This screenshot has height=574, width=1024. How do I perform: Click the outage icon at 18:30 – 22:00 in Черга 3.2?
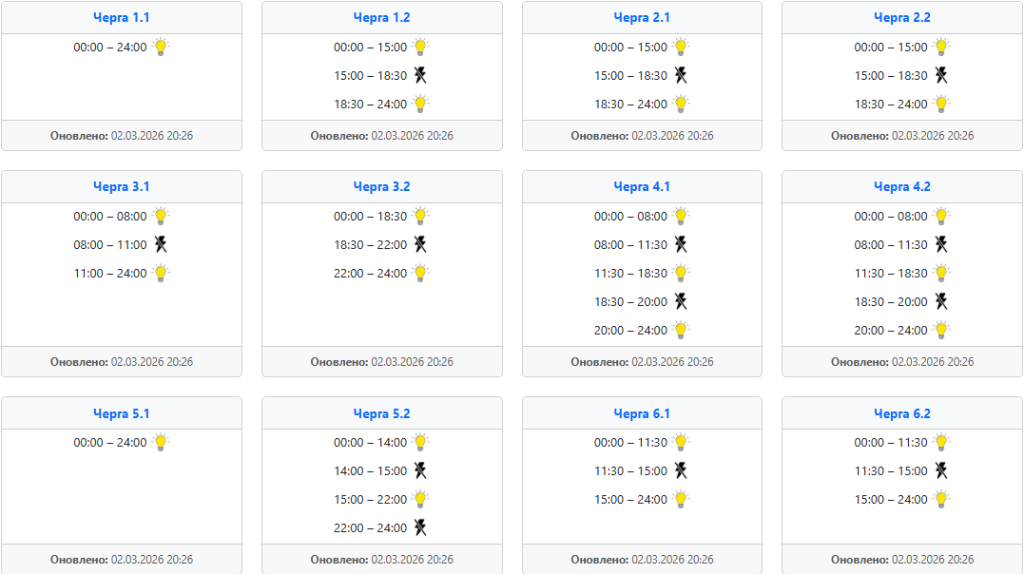point(421,245)
